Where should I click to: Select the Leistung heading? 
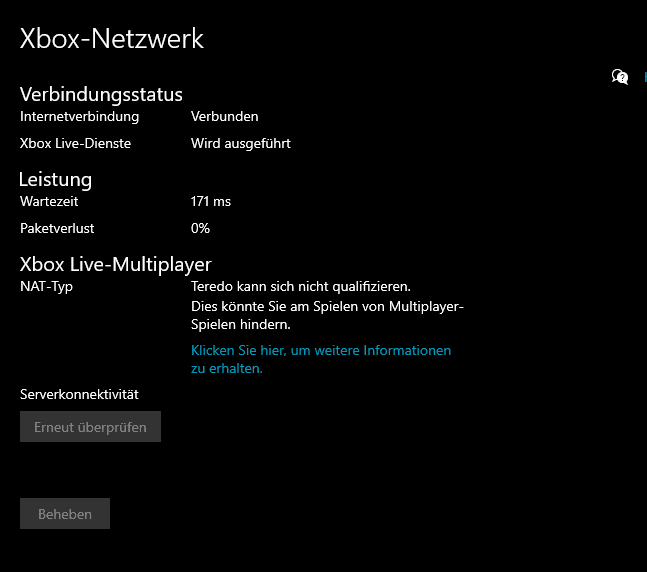click(x=55, y=179)
